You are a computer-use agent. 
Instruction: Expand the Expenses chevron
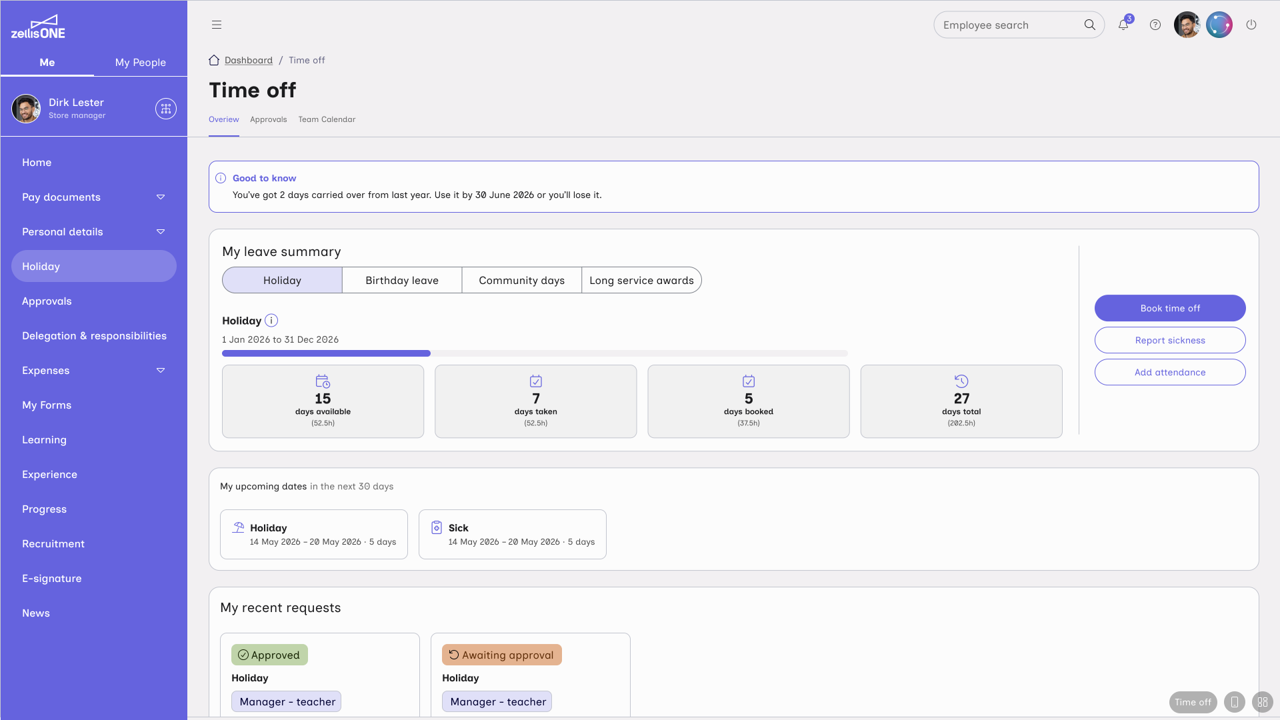tap(160, 371)
